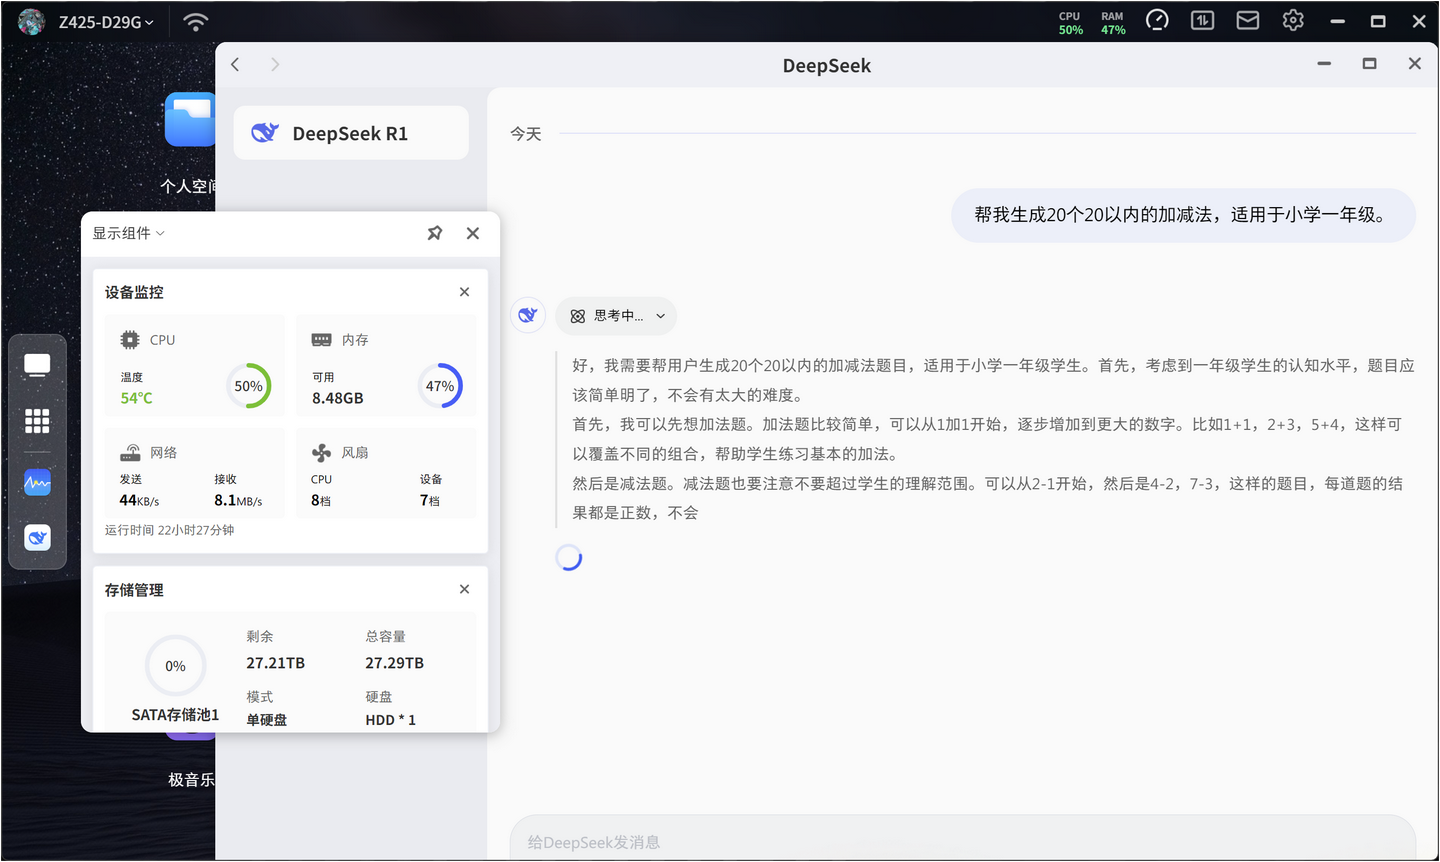Click the desktop monitor icon in the dock
This screenshot has width=1440, height=862.
click(37, 365)
